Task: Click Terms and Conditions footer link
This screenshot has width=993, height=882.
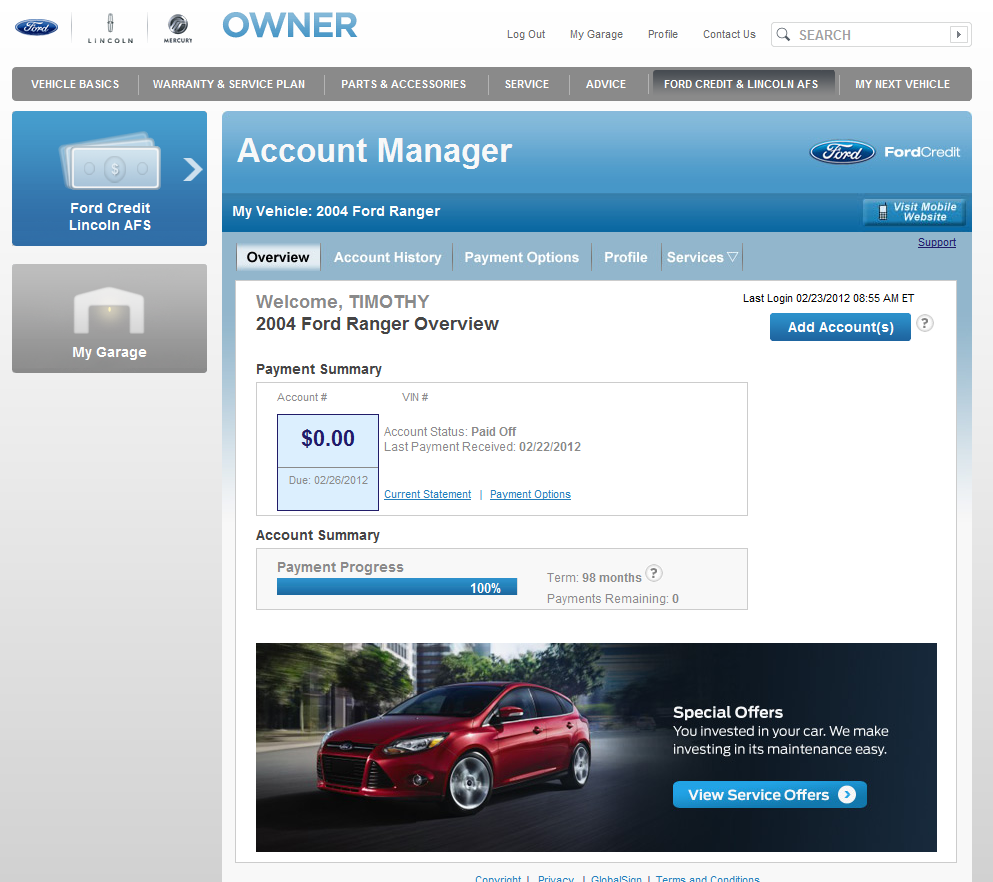Action: pos(707,878)
